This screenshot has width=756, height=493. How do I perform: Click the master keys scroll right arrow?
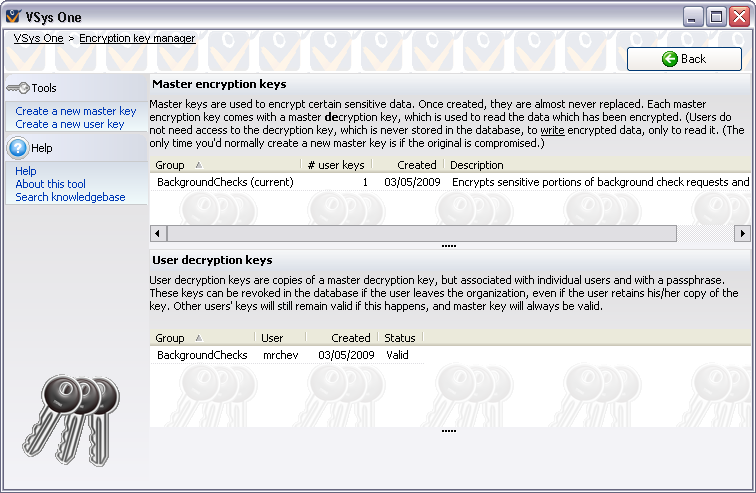coord(742,234)
